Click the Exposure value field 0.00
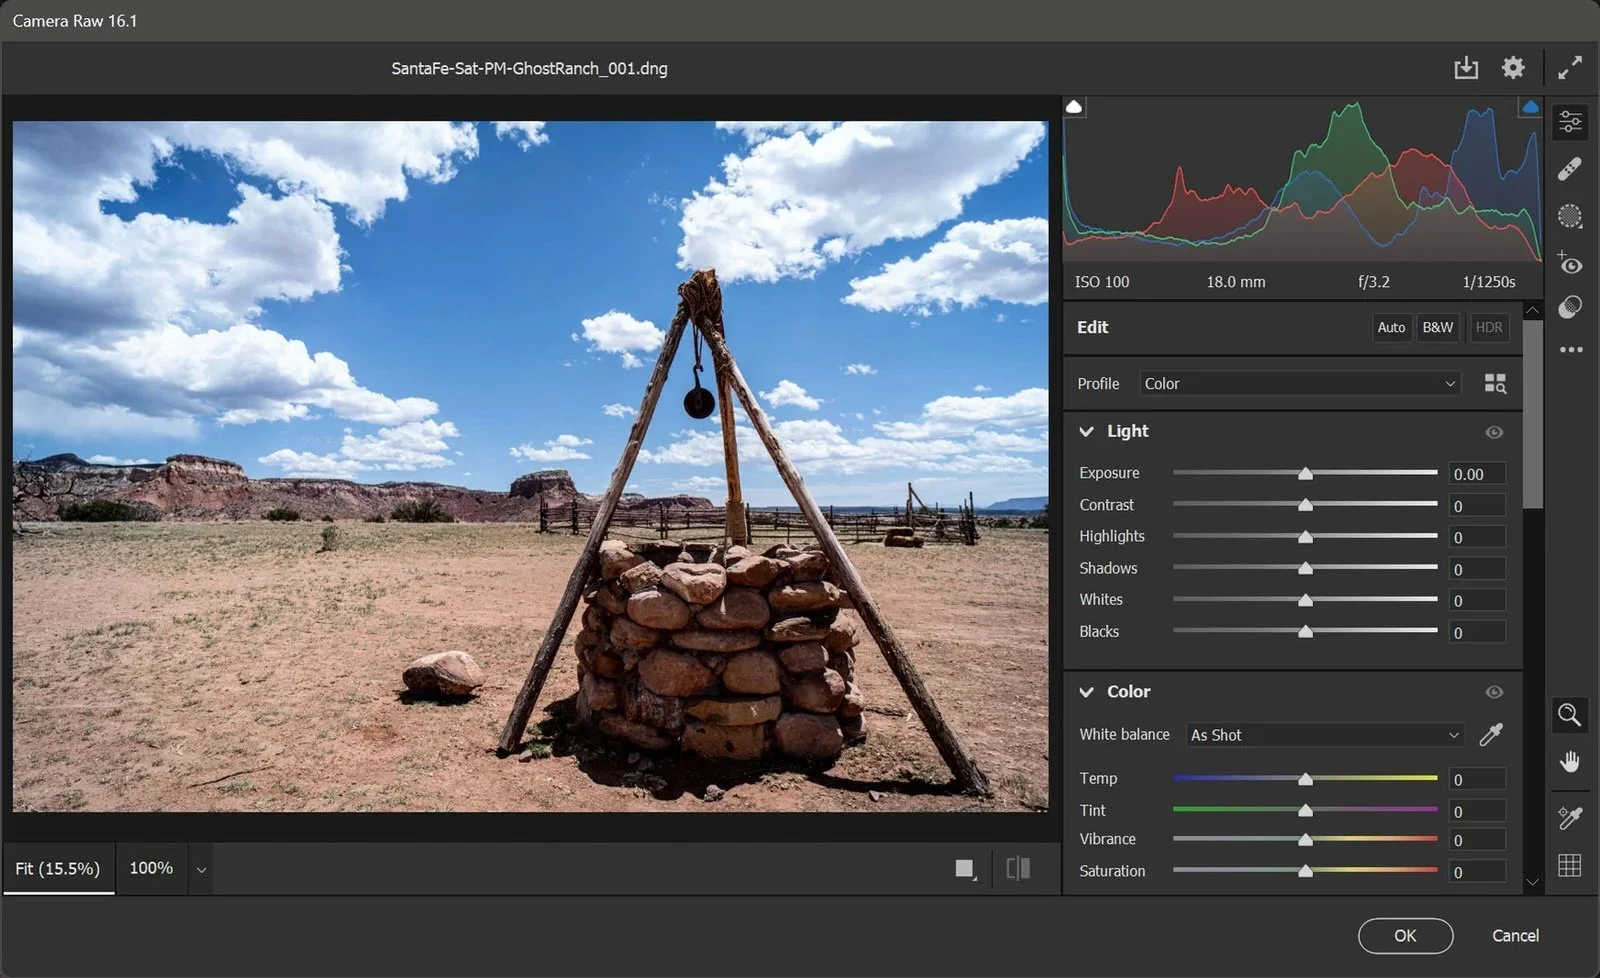This screenshot has width=1600, height=978. 1477,474
